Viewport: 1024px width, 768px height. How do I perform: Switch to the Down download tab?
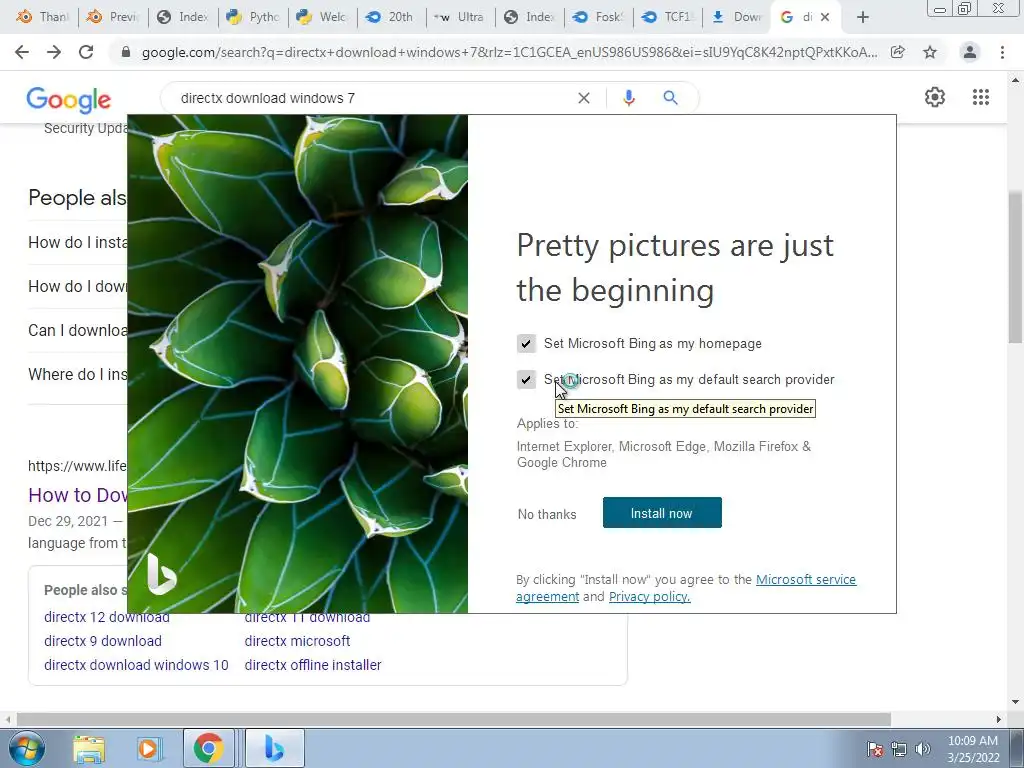(x=738, y=17)
